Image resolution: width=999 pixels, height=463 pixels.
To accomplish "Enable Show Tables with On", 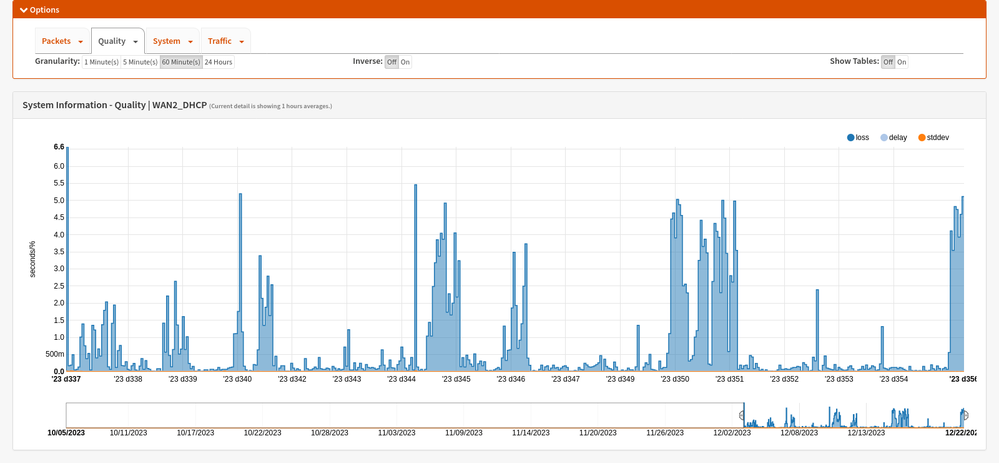I will click(x=901, y=62).
